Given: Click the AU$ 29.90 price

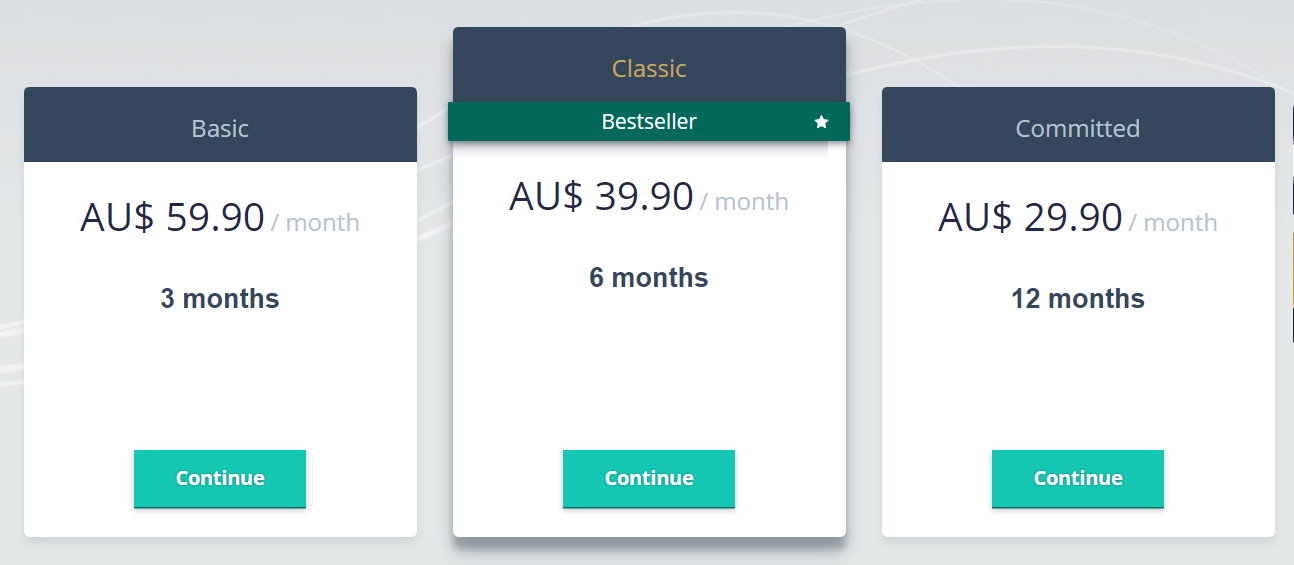Looking at the screenshot, I should click(x=1030, y=217).
